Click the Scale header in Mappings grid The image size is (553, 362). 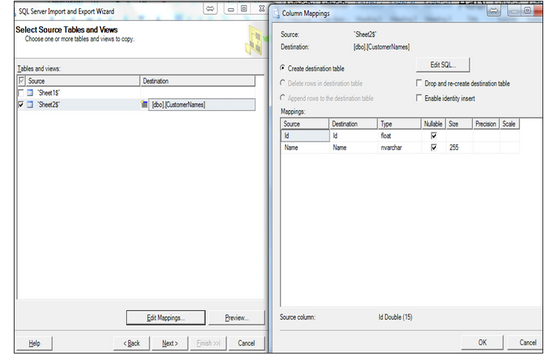(x=509, y=124)
